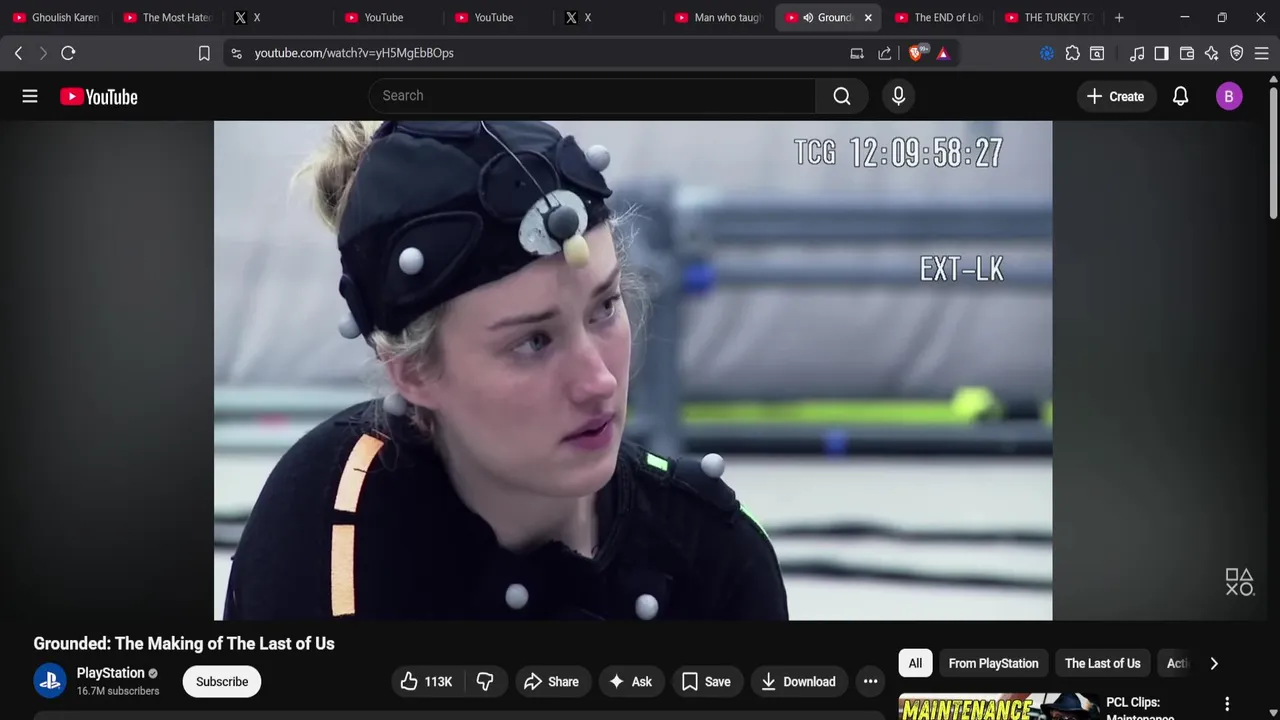This screenshot has height=720, width=1280.
Task: Start voice search with the microphone
Action: click(x=898, y=96)
